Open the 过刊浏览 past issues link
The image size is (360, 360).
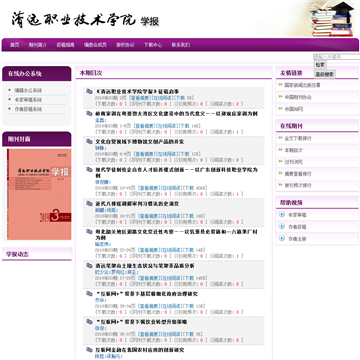pyautogui.click(x=294, y=162)
